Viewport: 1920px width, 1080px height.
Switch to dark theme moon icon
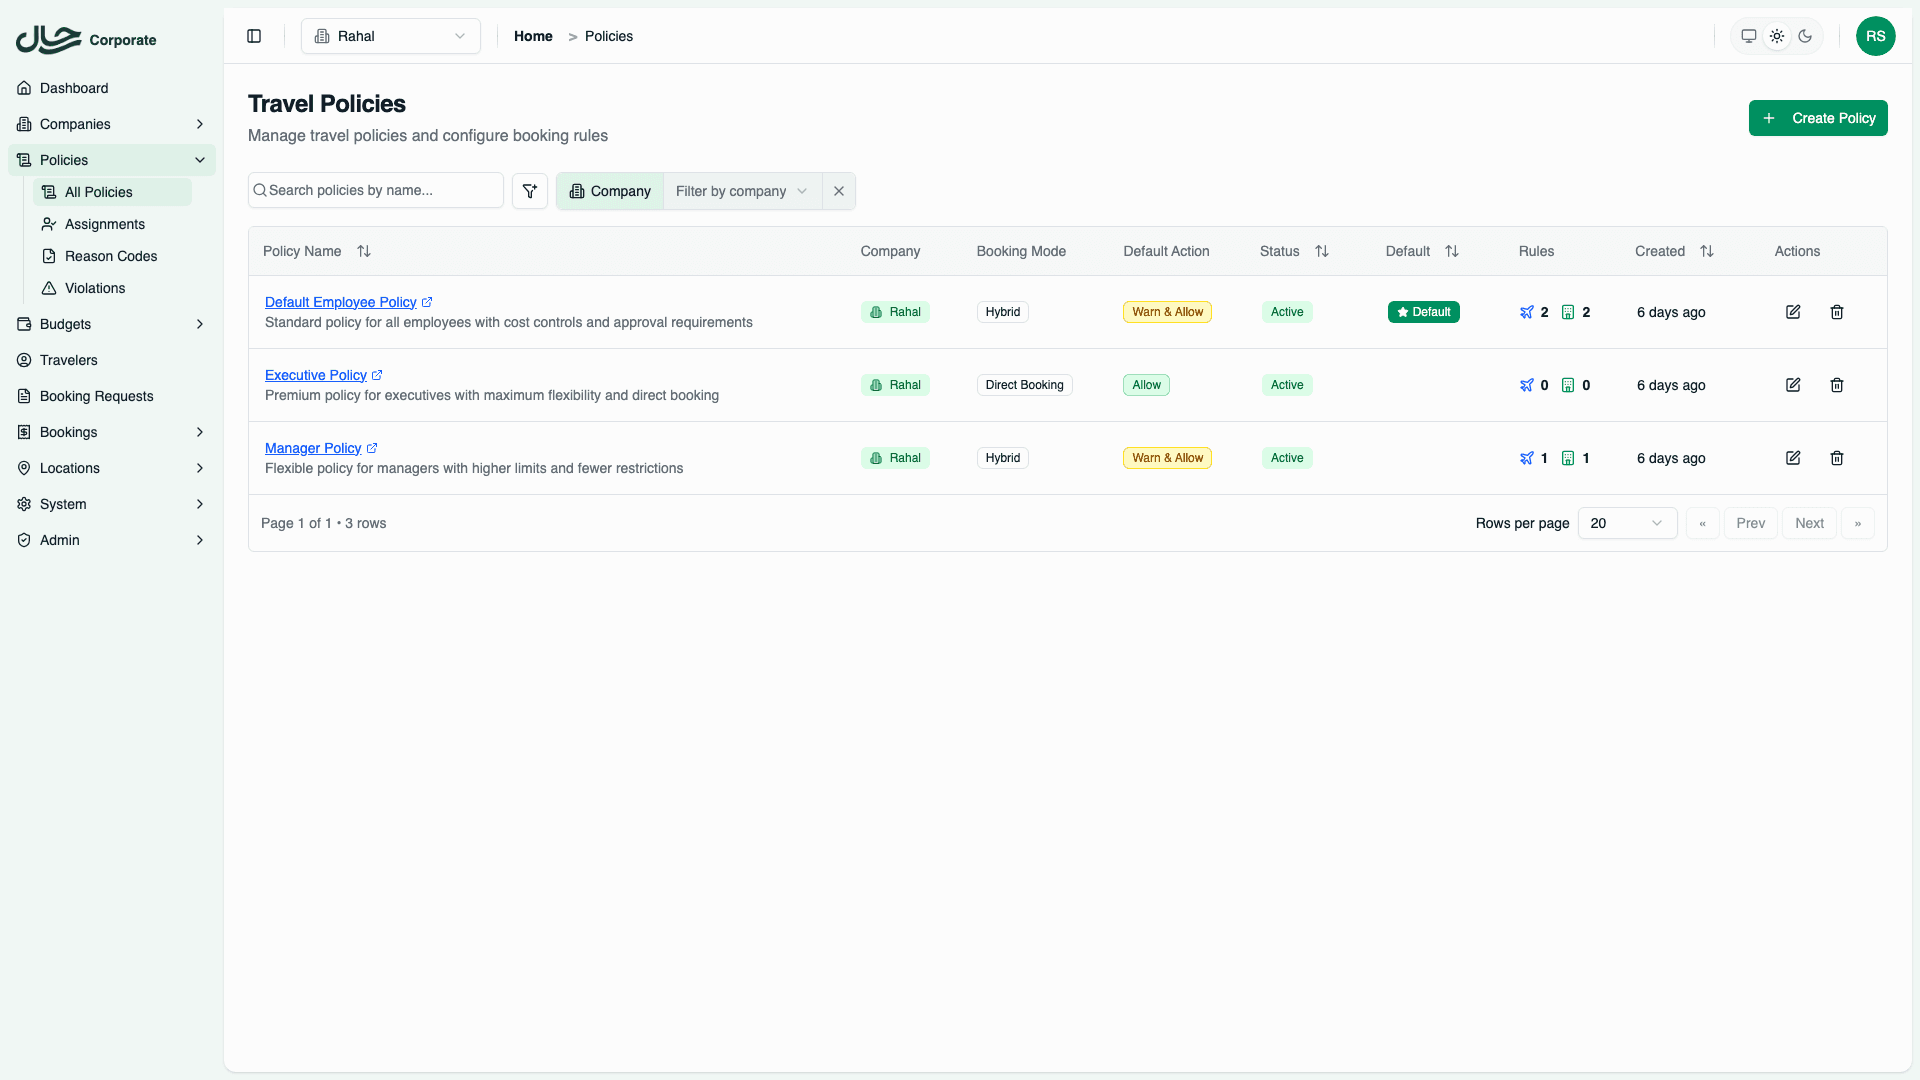point(1805,36)
